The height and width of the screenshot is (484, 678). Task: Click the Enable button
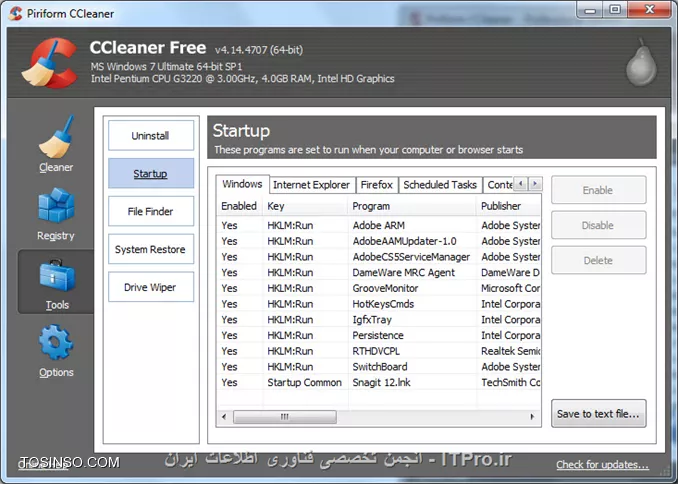(x=598, y=190)
